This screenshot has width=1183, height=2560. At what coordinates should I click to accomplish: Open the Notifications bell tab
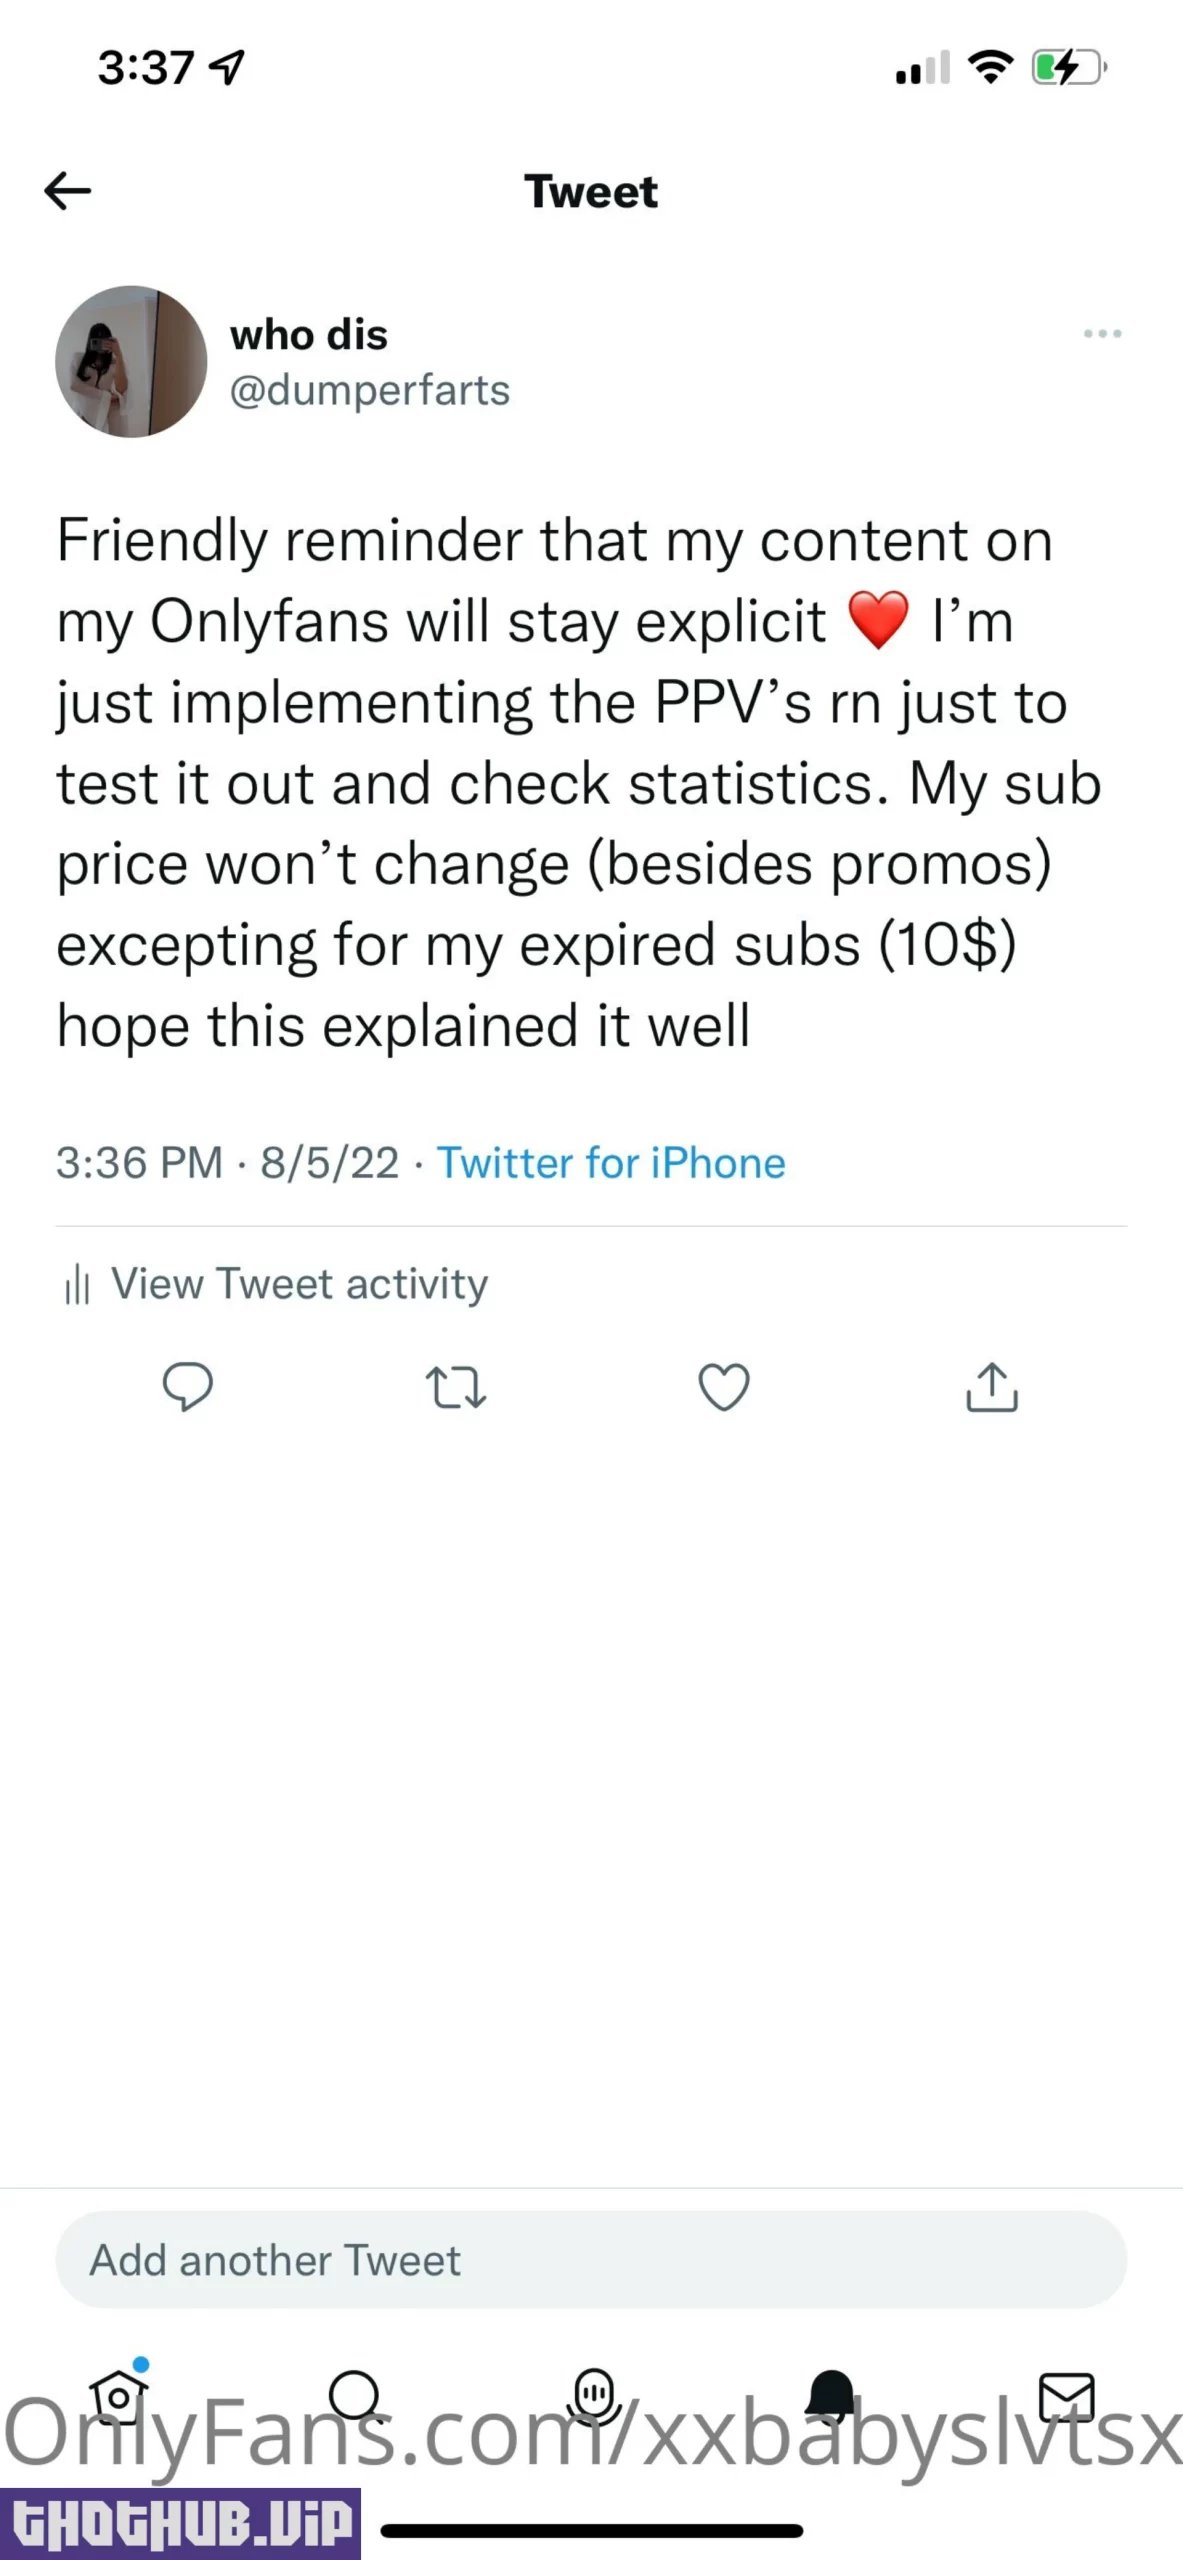pos(831,2396)
